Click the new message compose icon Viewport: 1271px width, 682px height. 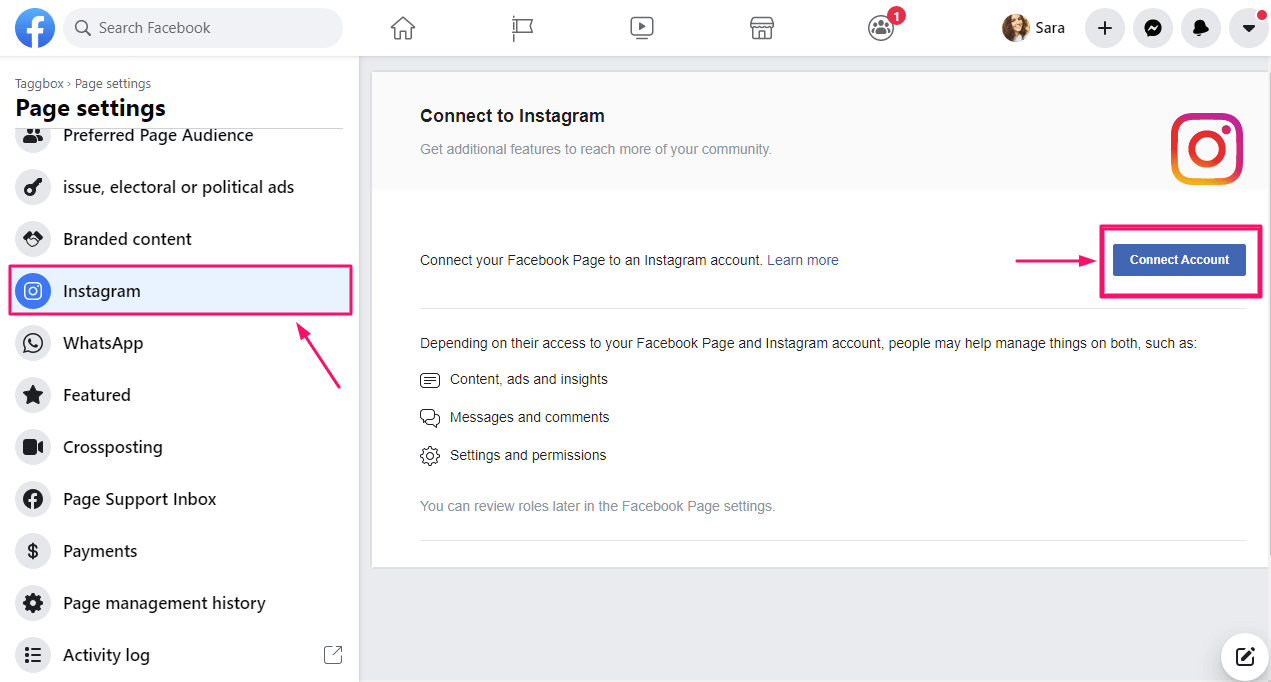(1245, 657)
